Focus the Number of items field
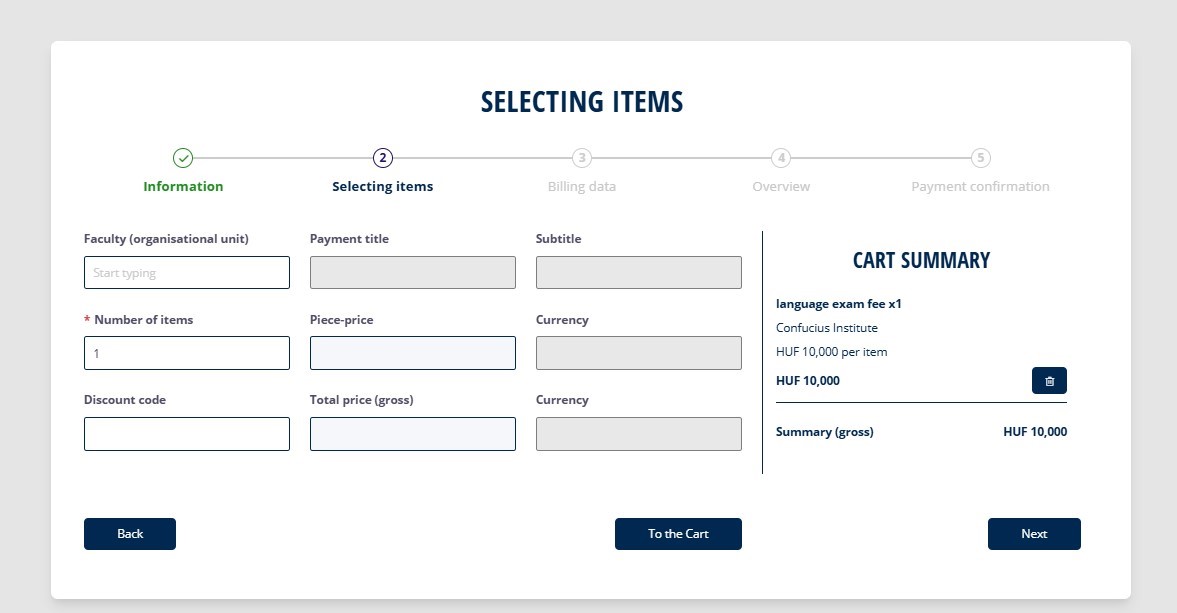 click(x=187, y=353)
